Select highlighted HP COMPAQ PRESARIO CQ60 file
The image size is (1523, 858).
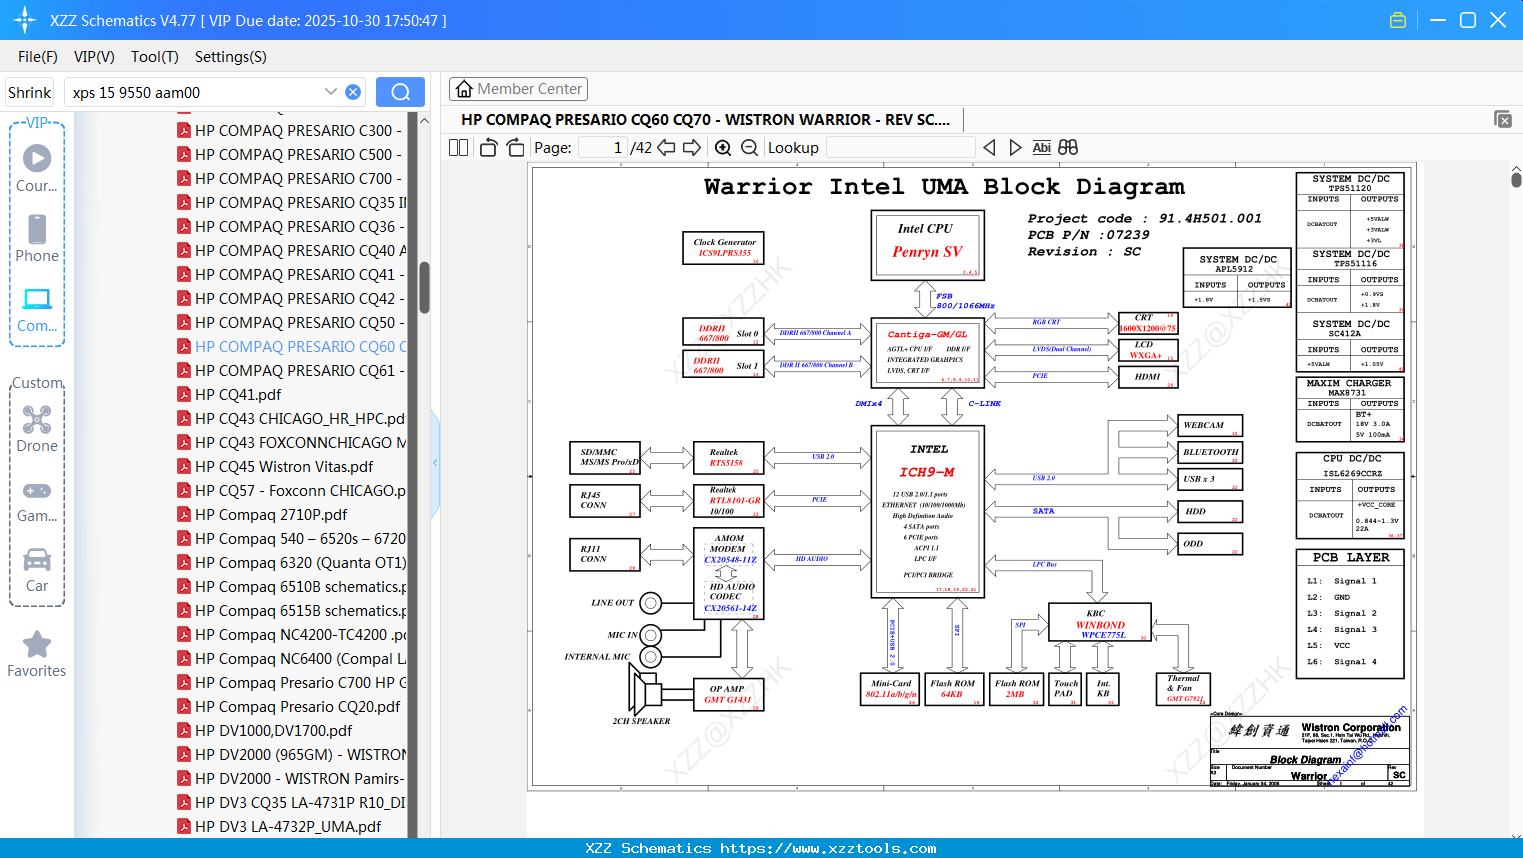(x=291, y=346)
